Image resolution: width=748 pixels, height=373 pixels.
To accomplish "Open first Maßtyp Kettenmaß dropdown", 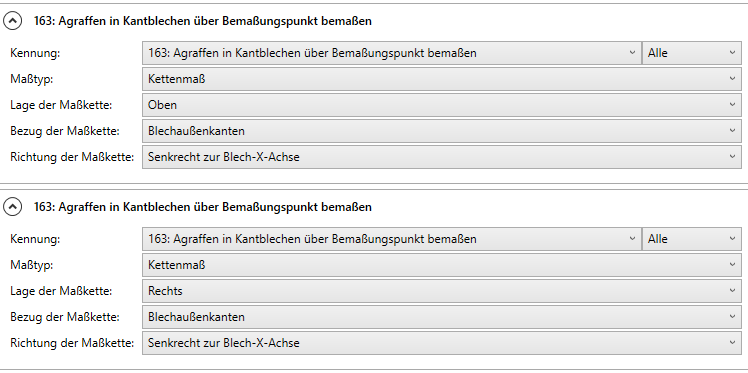I will pos(442,79).
